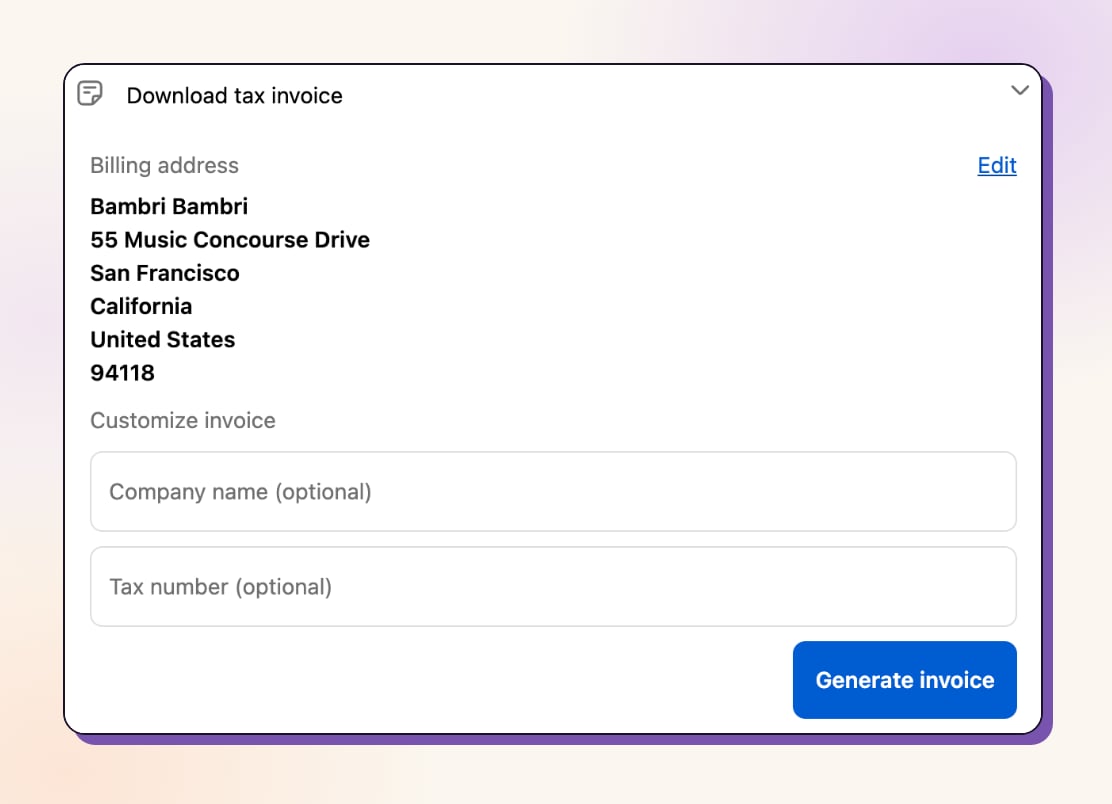
Task: Click the California state line
Action: pos(141,306)
